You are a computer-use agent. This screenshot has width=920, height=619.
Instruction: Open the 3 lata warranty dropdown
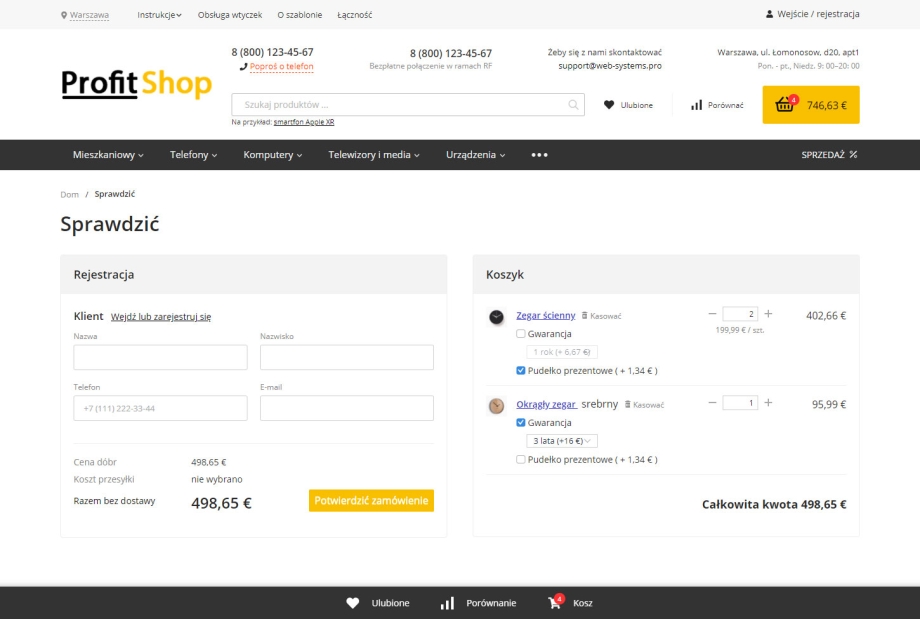pos(561,441)
